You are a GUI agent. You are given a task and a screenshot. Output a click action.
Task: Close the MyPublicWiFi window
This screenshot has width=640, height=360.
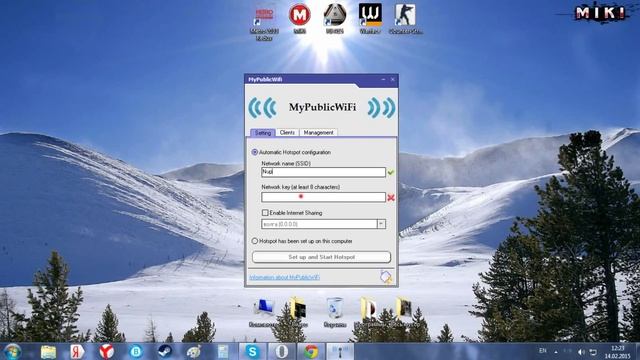393,79
